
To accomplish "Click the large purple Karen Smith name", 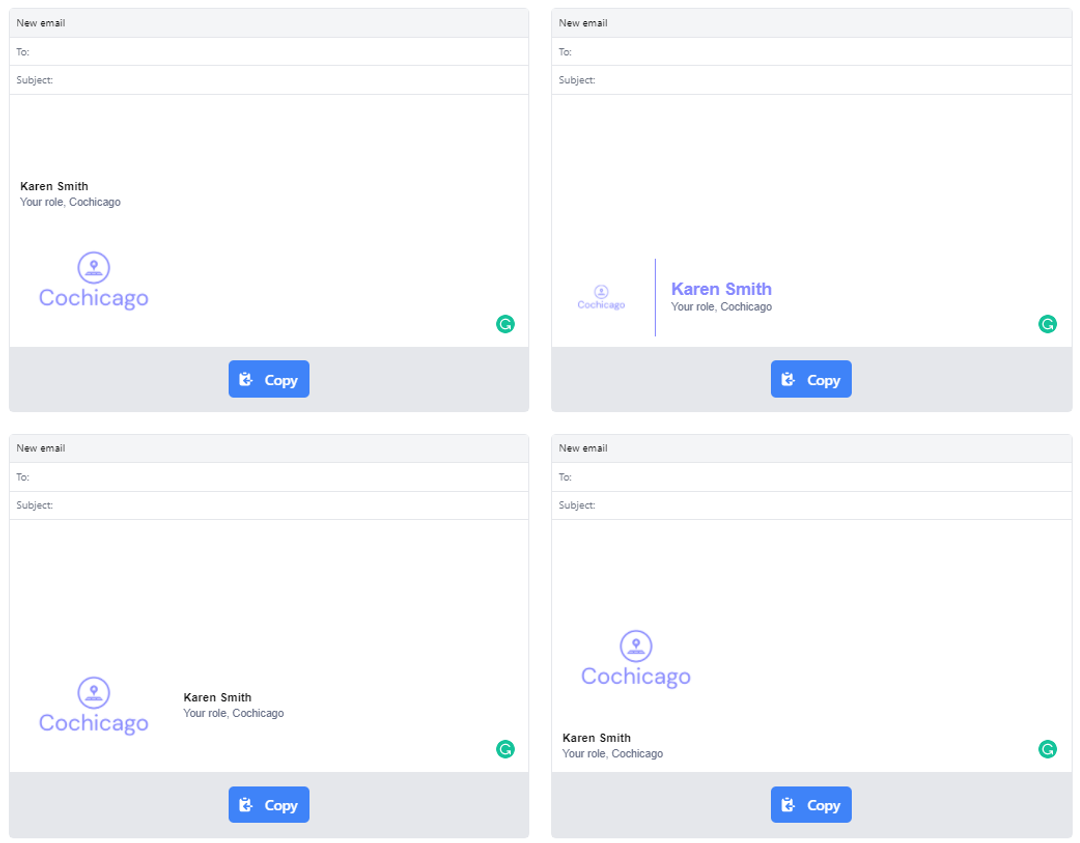I will click(x=721, y=289).
